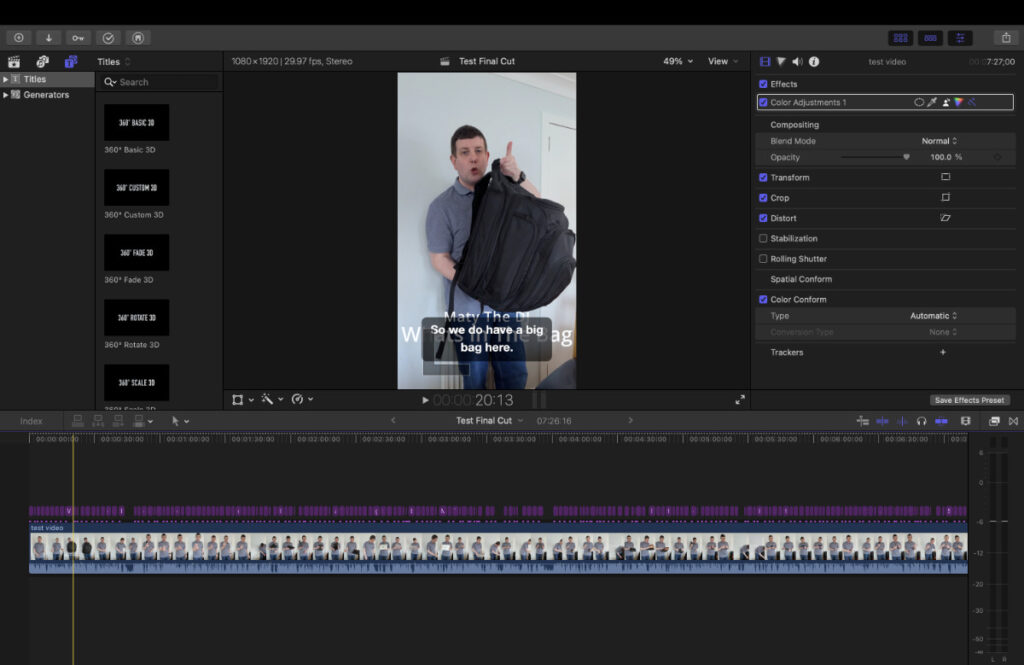Toggle the Inspector panel visibility button
This screenshot has width=1024, height=665.
pos(960,38)
